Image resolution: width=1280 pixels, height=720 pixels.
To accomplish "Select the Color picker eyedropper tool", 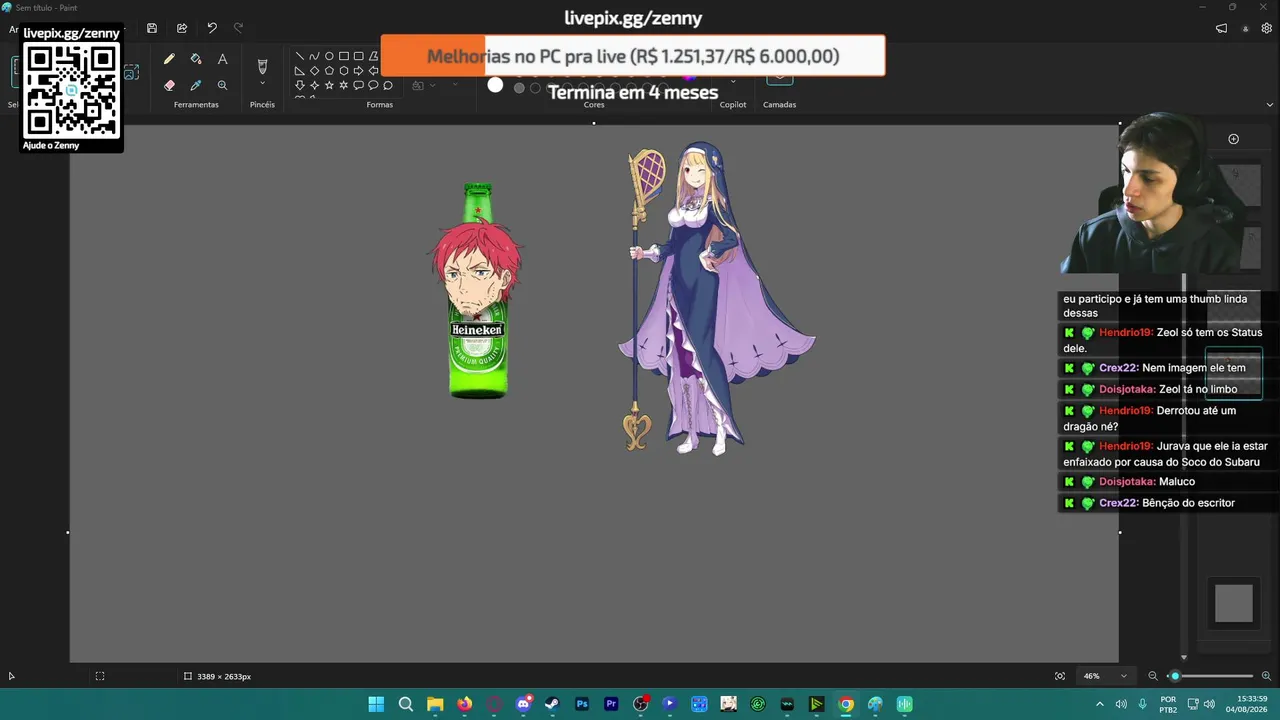I will click(x=196, y=86).
